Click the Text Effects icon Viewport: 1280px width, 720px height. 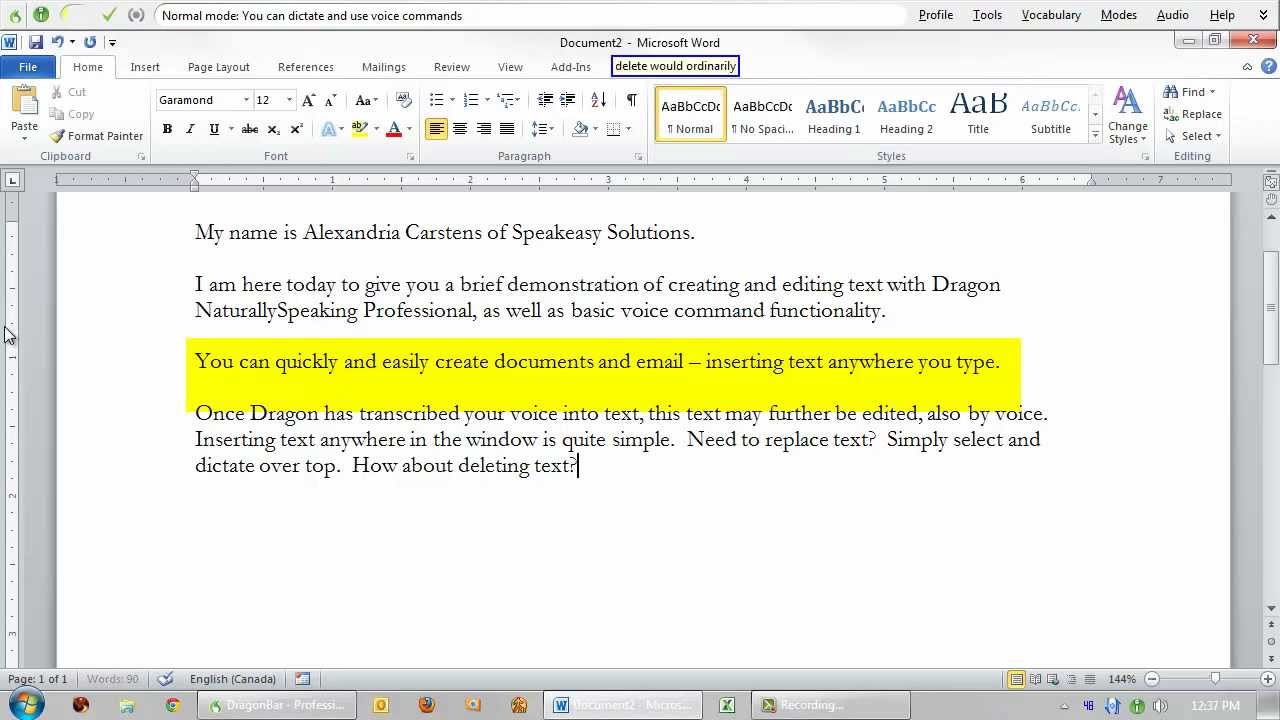pyautogui.click(x=328, y=129)
